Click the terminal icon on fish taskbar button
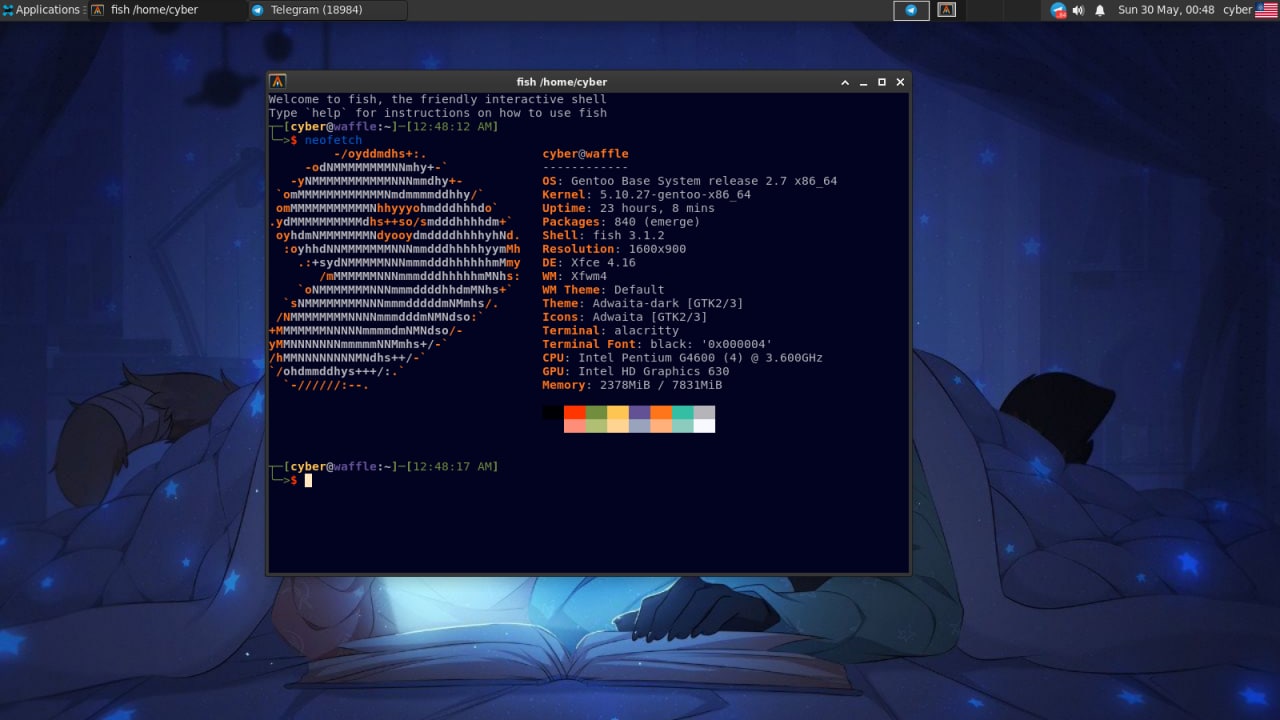 (97, 10)
